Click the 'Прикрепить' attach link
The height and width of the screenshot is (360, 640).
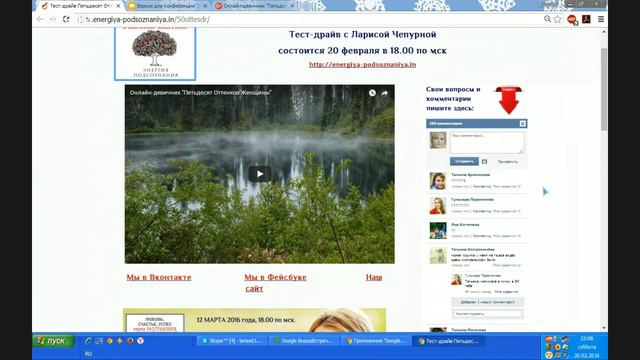click(x=507, y=162)
